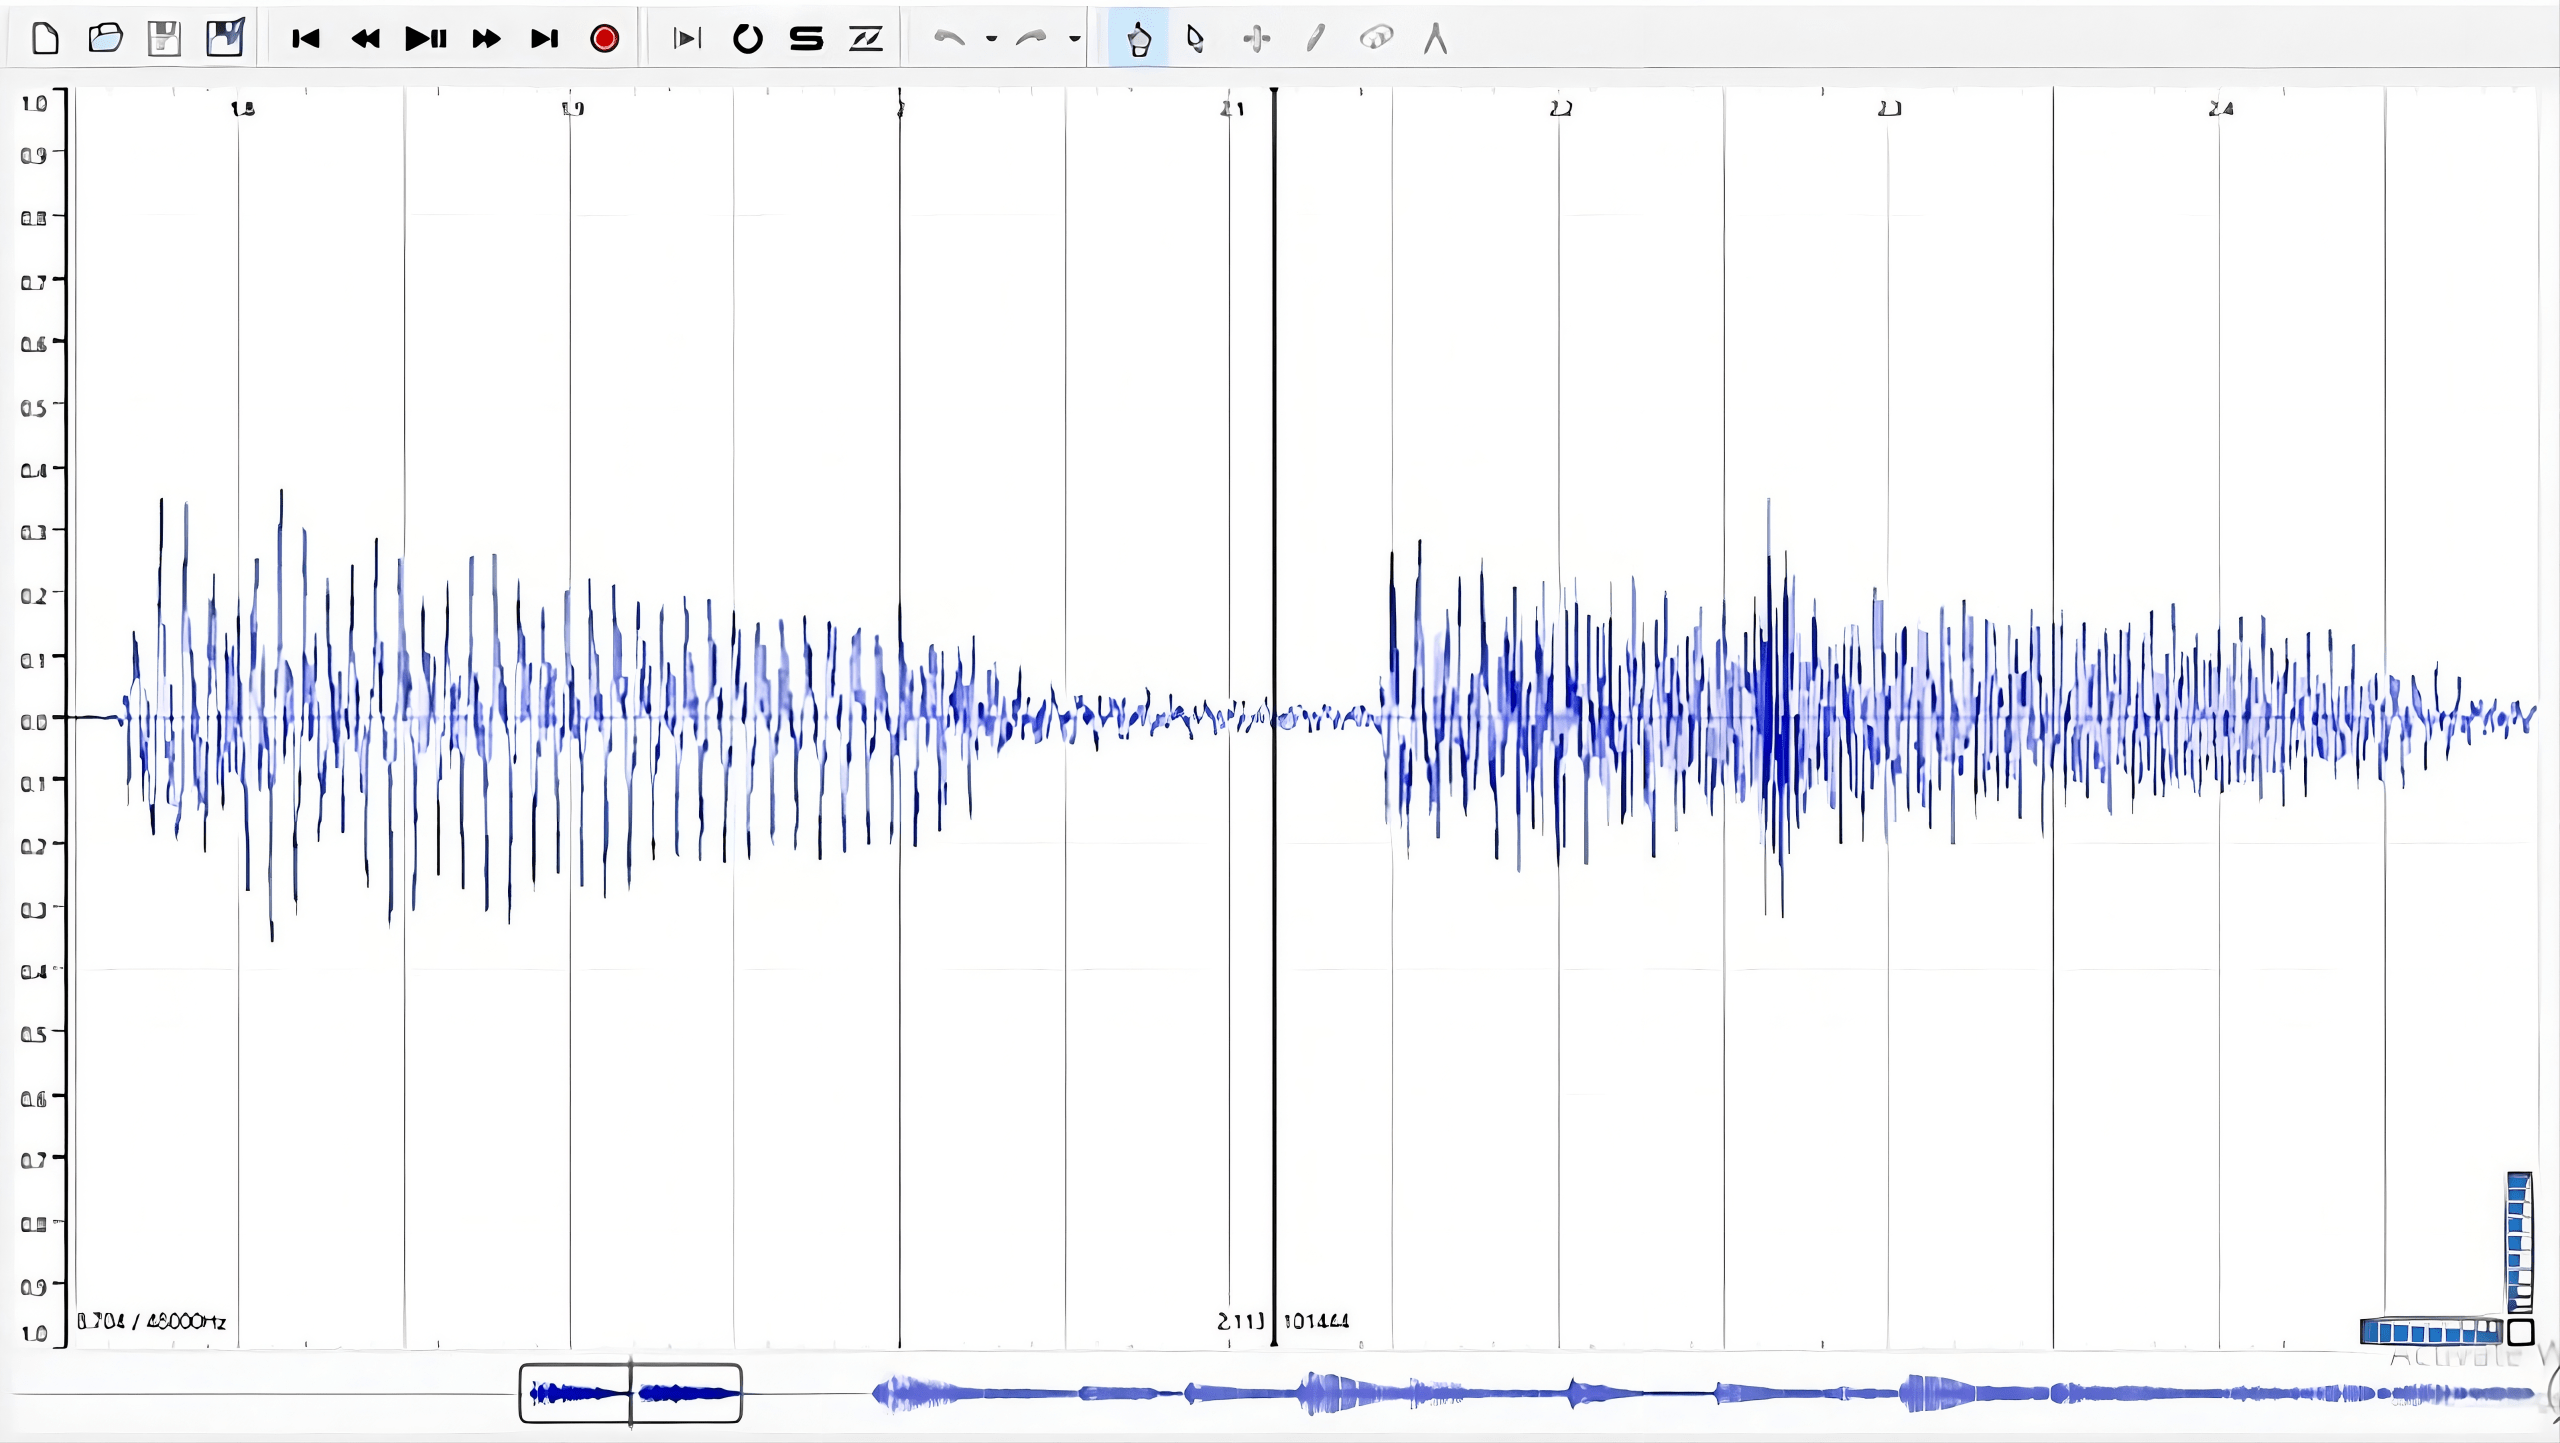The image size is (2560, 1443).
Task: Click the thick black playback cursor line
Action: pyautogui.click(x=1274, y=717)
